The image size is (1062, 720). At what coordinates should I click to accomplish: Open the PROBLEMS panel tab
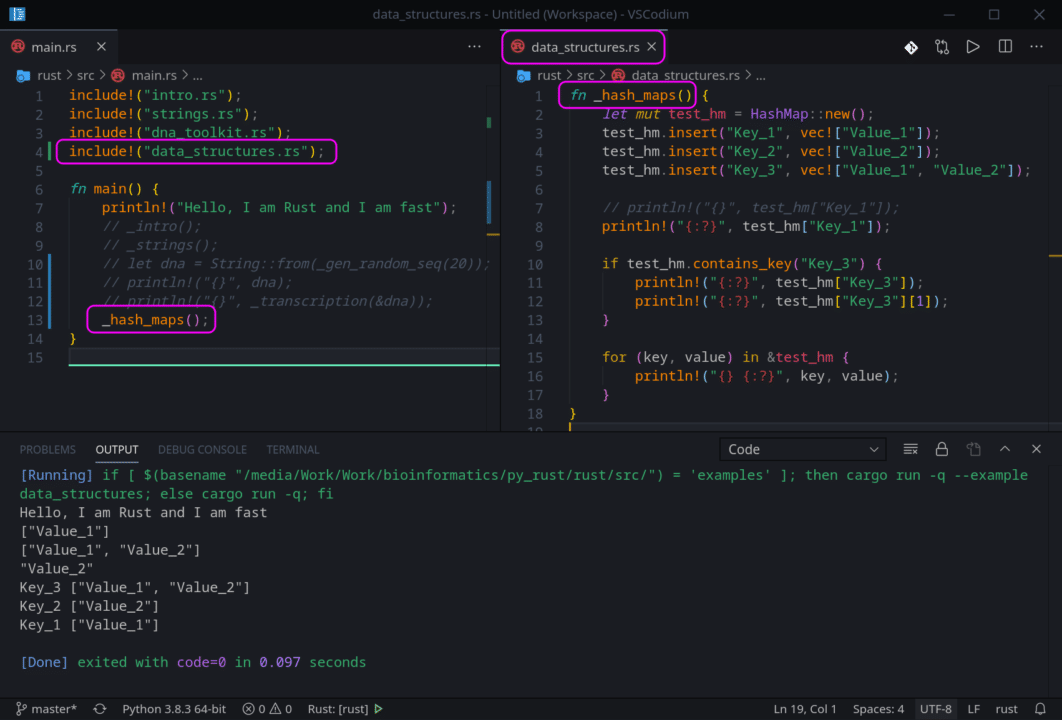(47, 450)
